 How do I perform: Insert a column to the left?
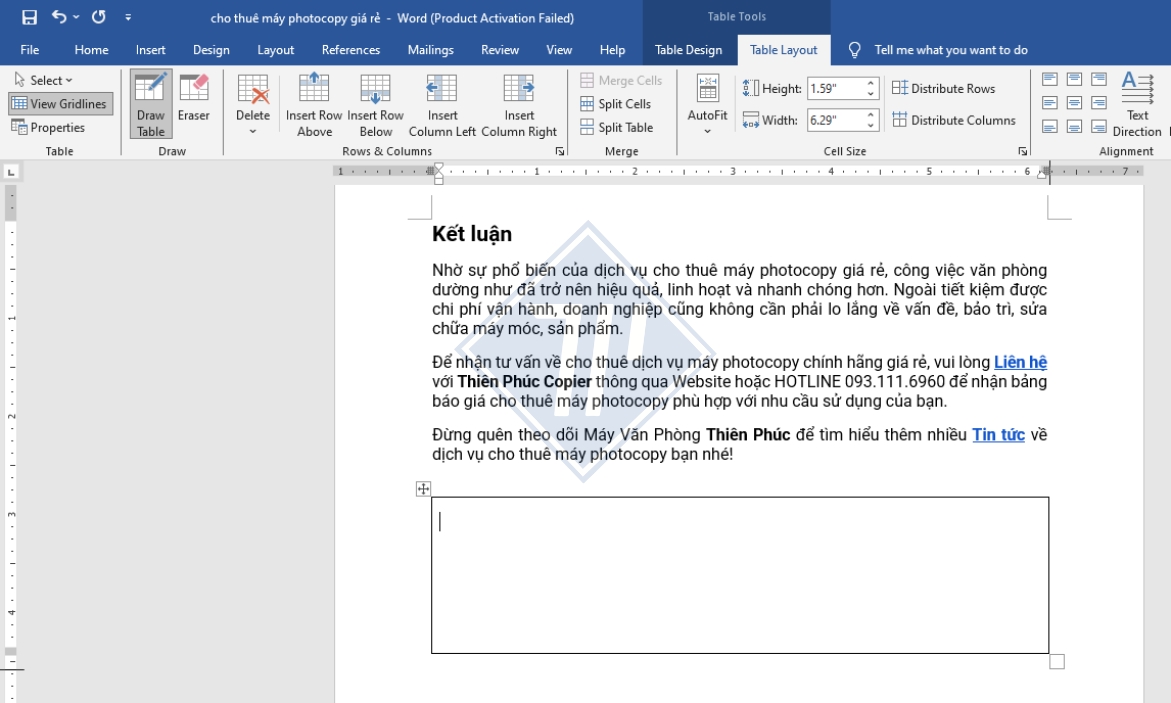point(442,104)
